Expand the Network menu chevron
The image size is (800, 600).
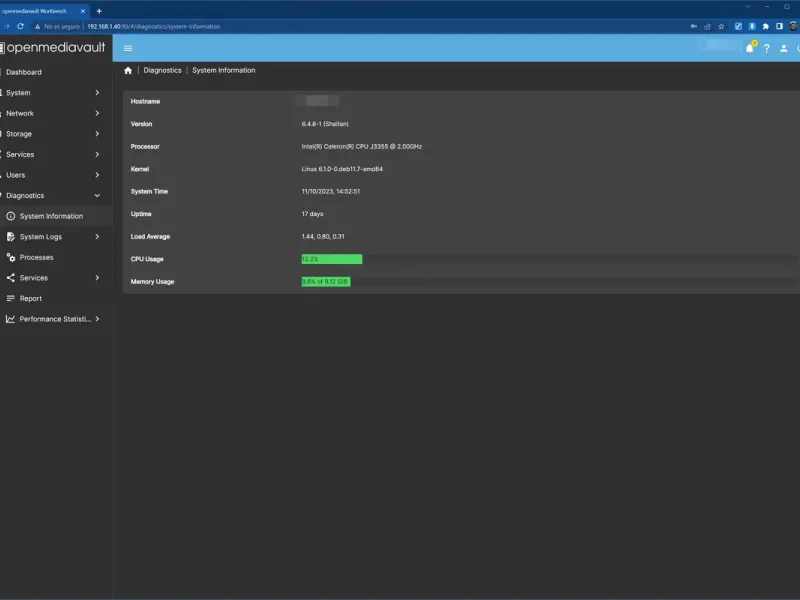tap(97, 113)
